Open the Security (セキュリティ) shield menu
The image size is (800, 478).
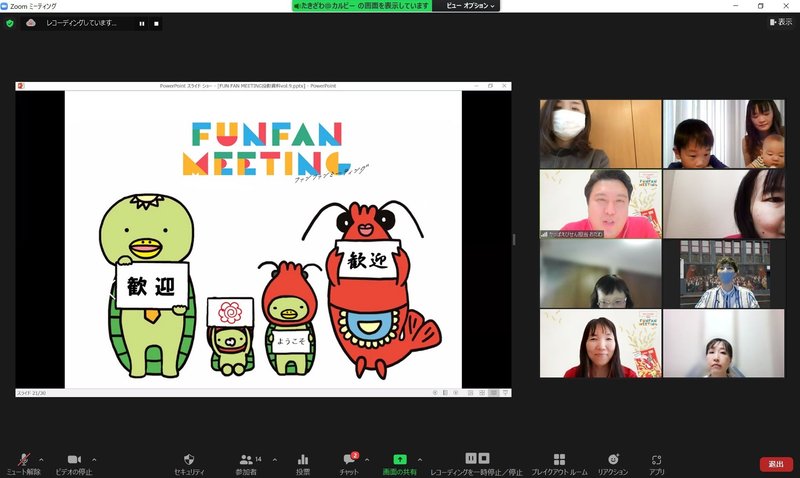[189, 464]
